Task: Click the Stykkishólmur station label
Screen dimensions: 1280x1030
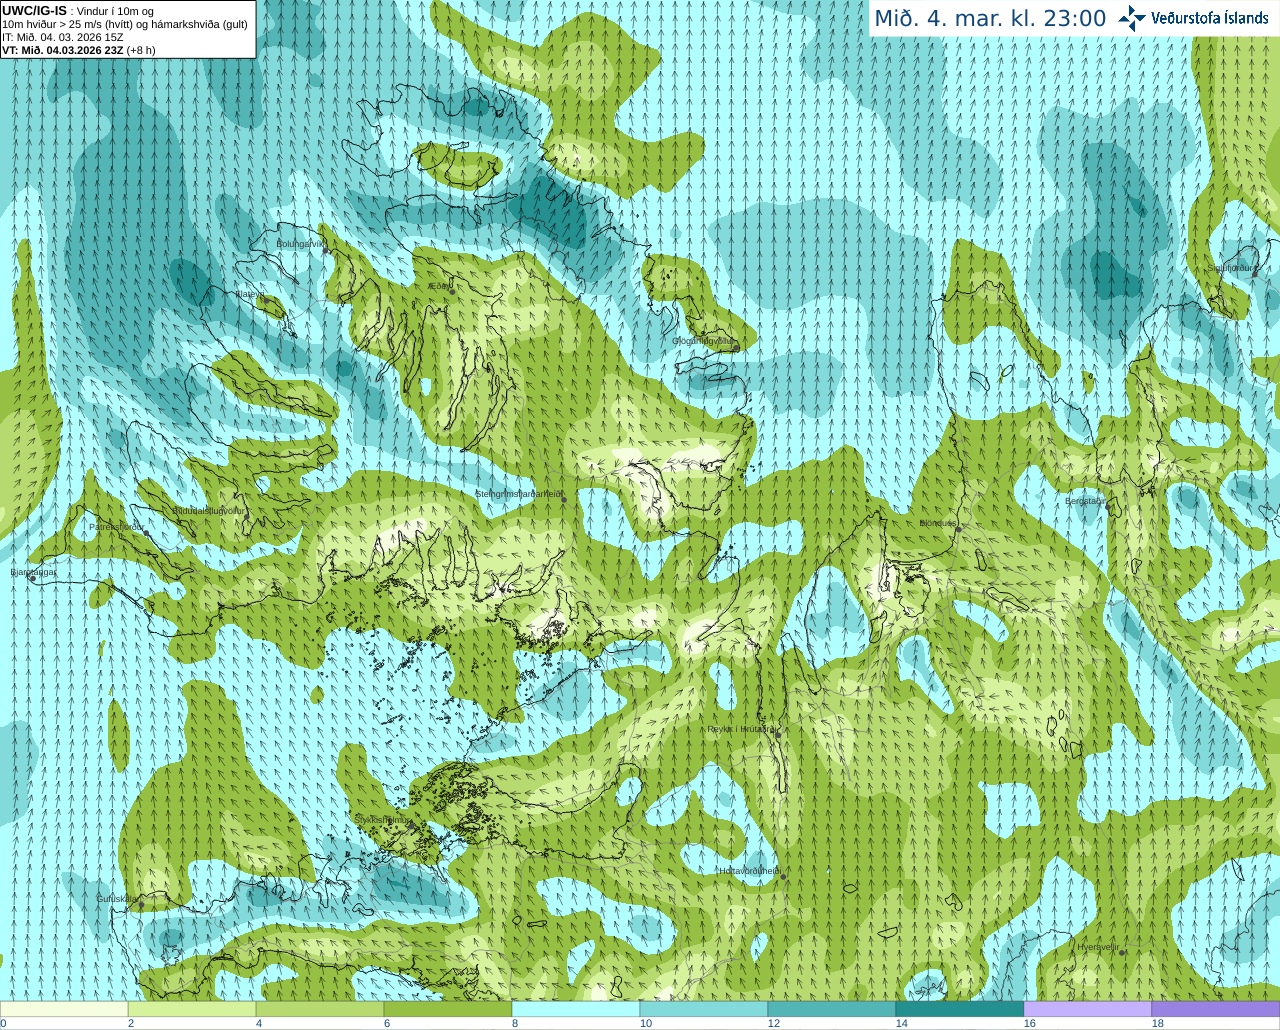Action: [x=383, y=819]
